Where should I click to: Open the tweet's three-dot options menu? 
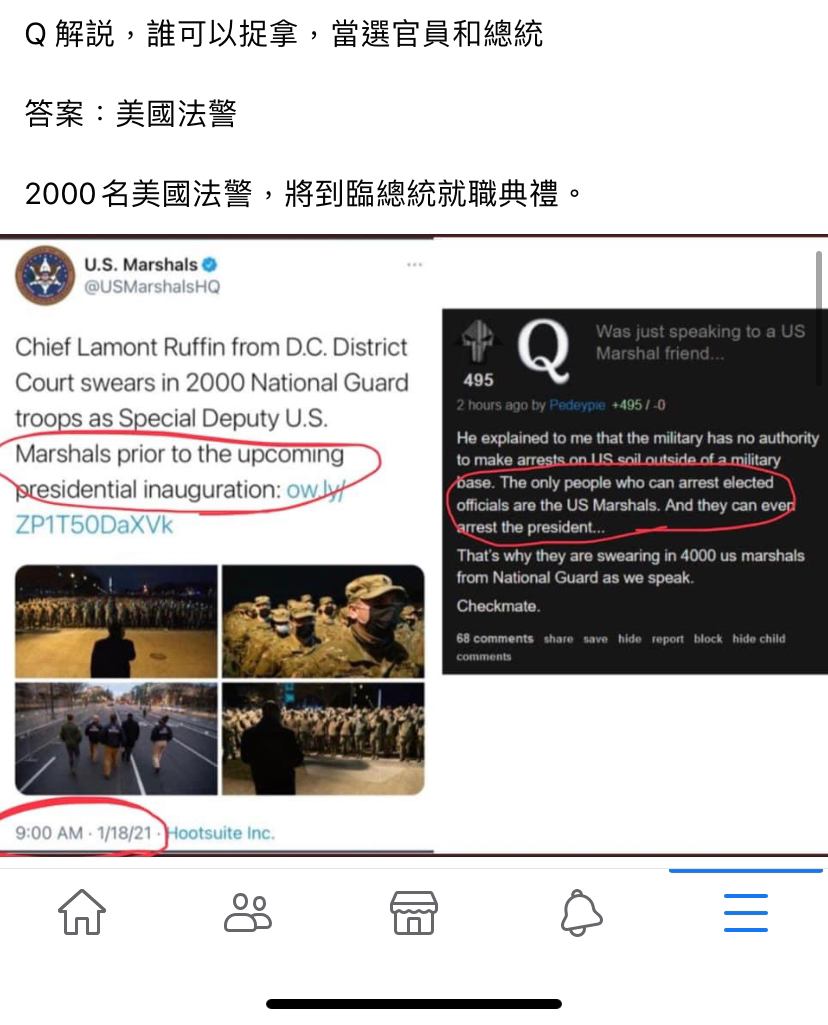click(x=414, y=265)
